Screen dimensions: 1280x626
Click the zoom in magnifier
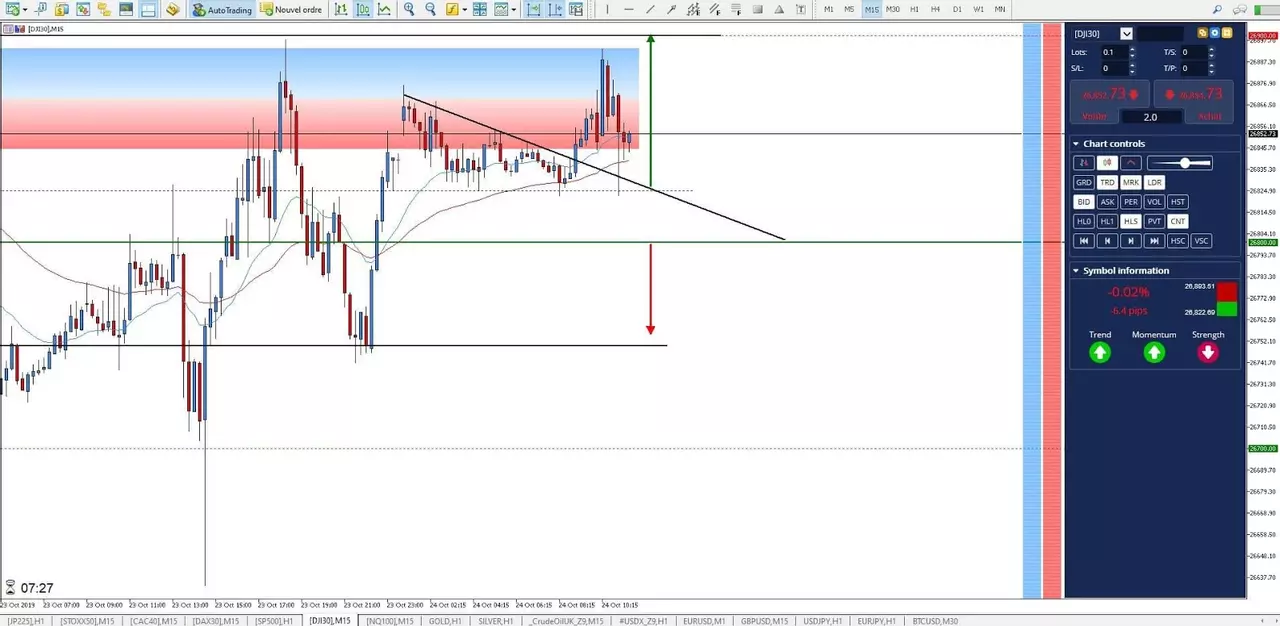tap(409, 9)
